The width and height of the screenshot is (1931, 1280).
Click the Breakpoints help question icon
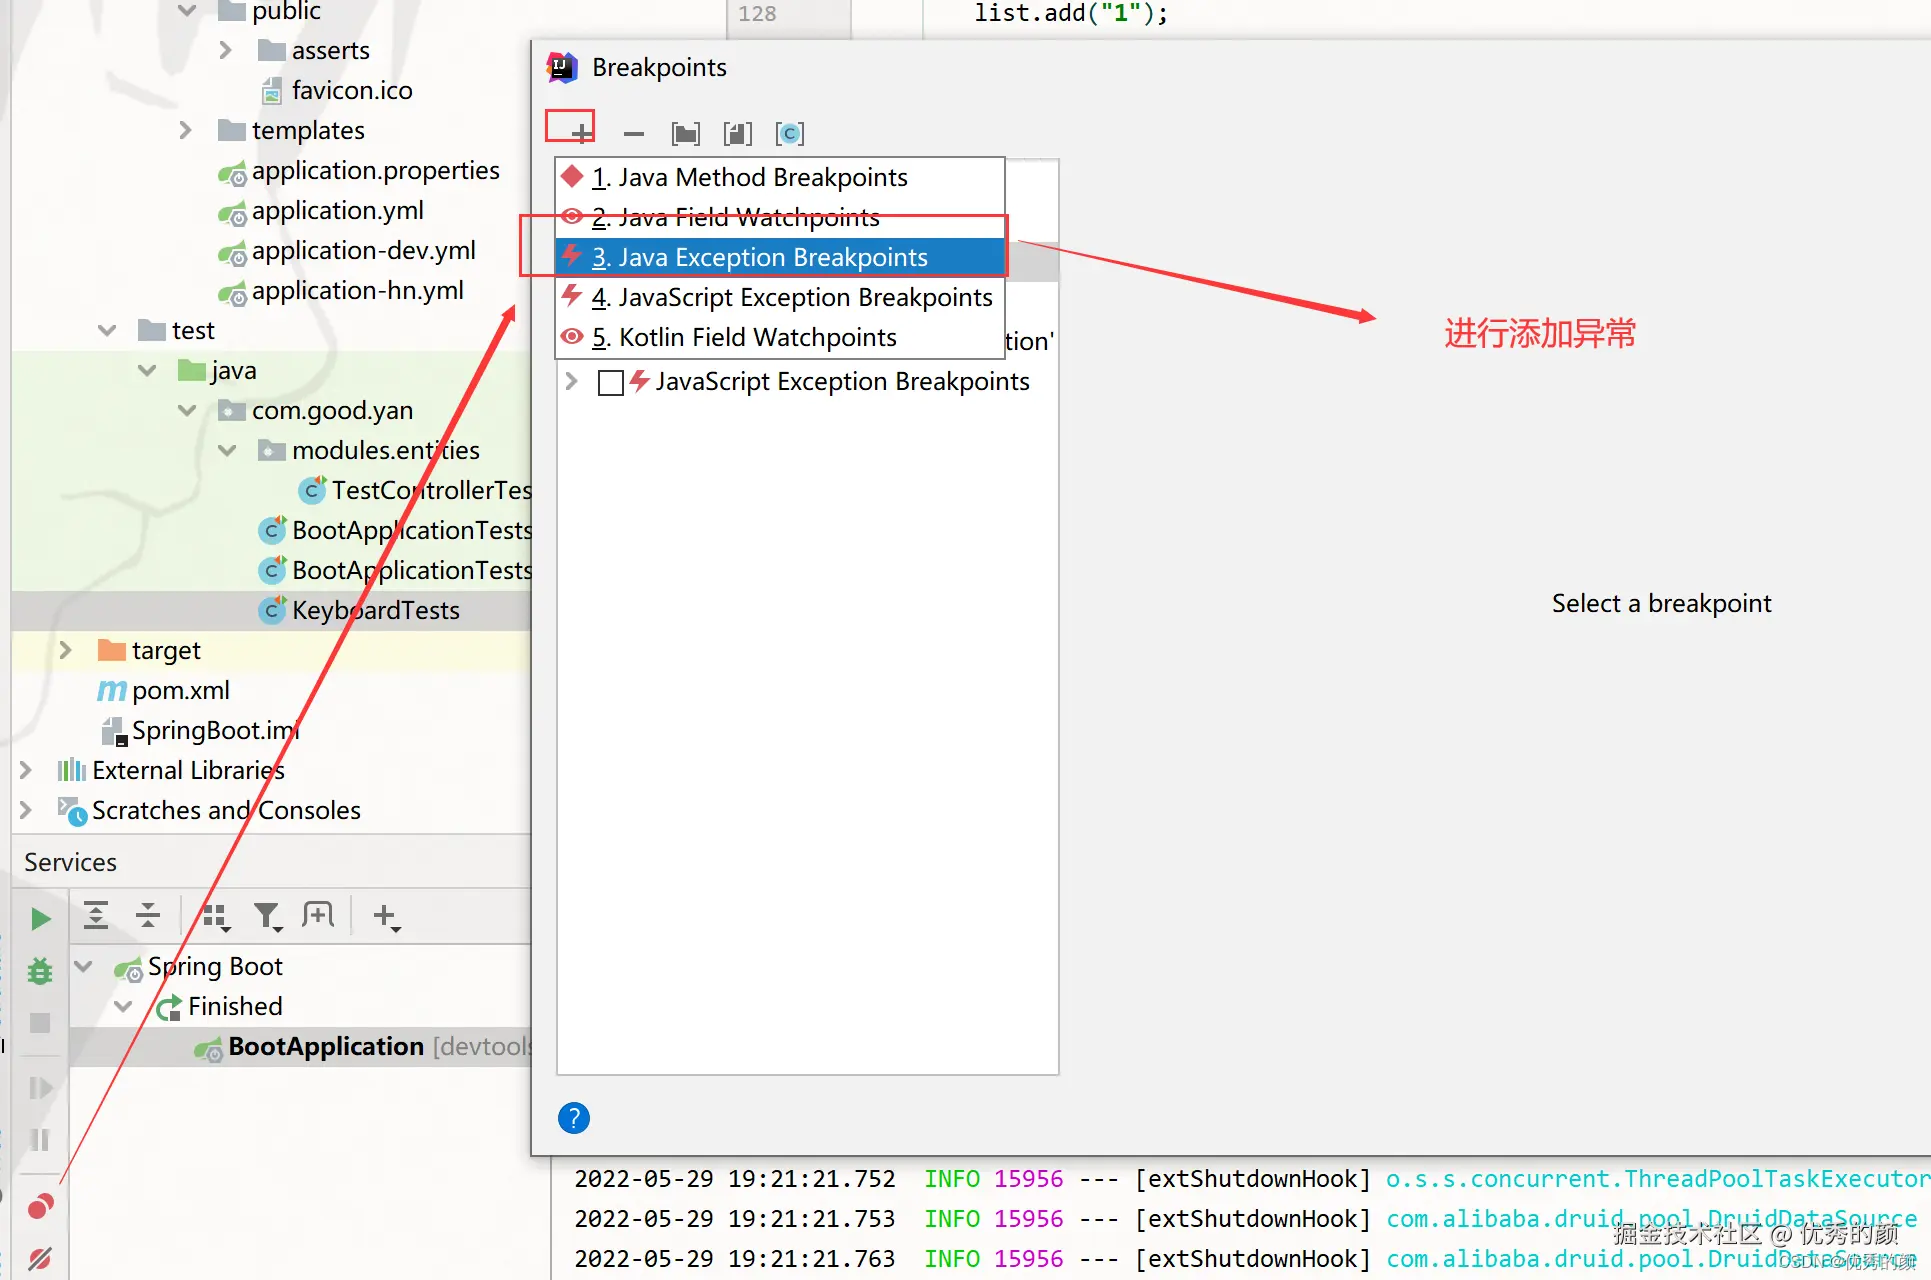coord(573,1118)
